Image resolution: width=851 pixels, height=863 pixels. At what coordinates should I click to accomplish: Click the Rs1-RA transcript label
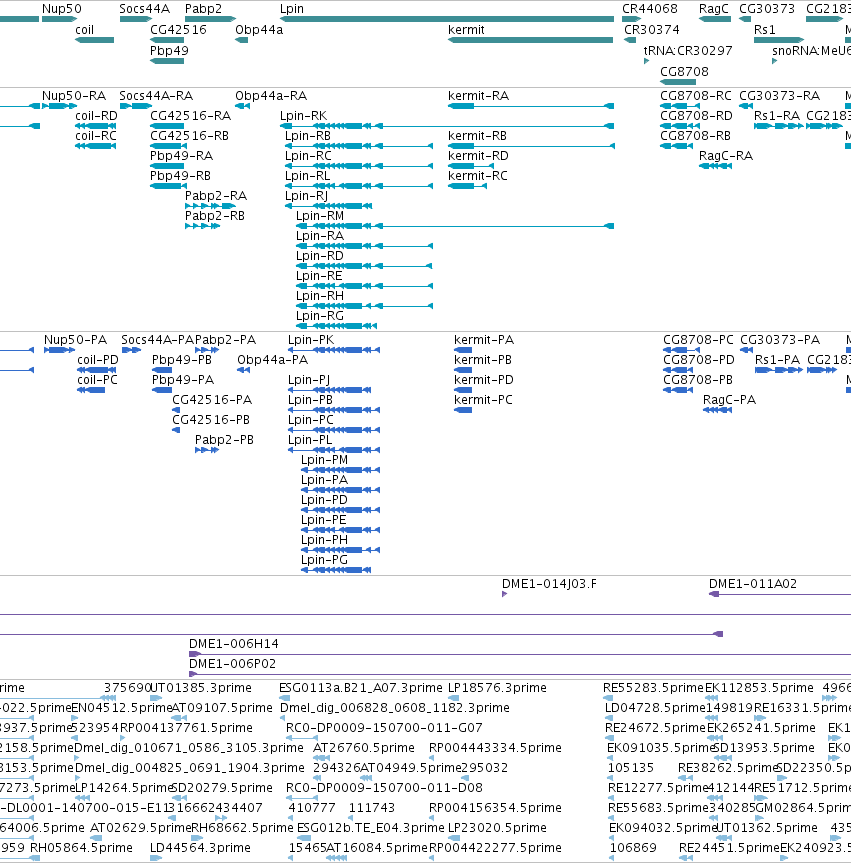(777, 116)
